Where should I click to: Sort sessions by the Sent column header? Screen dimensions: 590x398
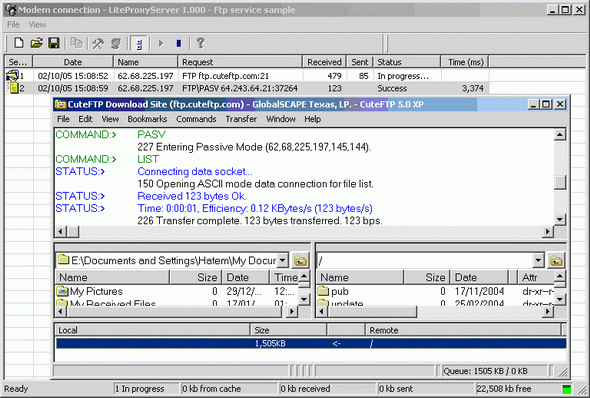coord(360,62)
